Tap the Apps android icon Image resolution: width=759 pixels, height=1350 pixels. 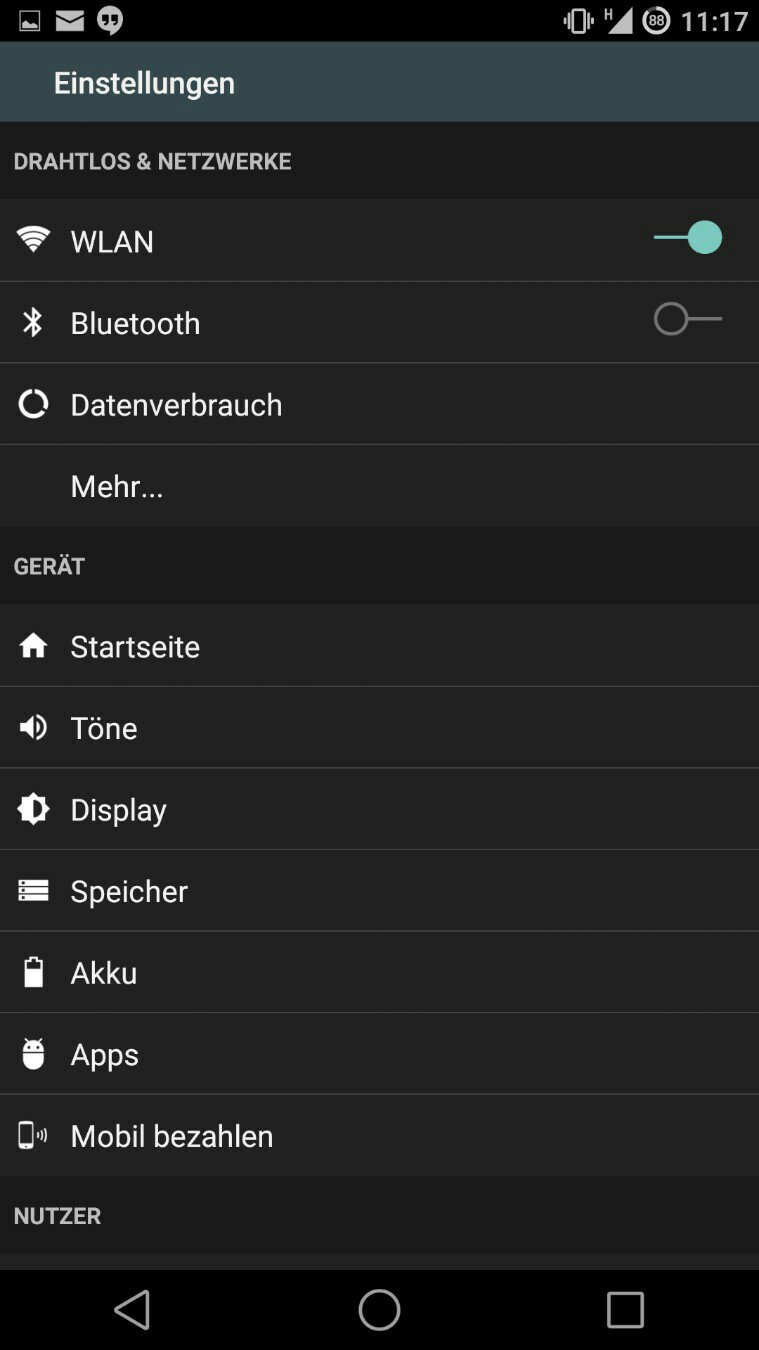33,1054
